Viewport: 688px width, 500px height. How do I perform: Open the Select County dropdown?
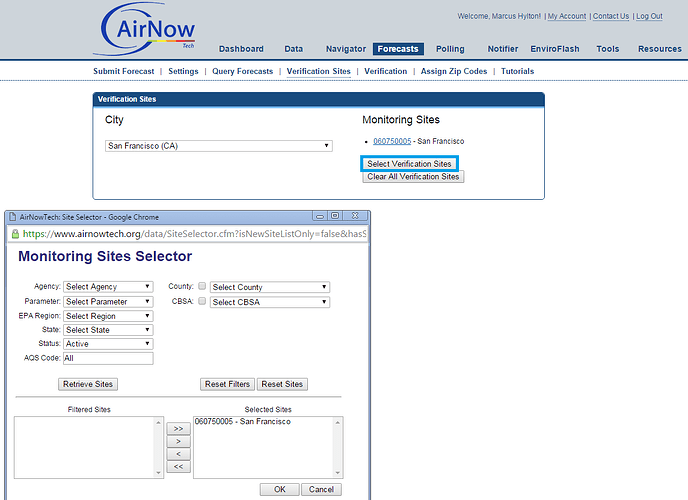pyautogui.click(x=270, y=287)
